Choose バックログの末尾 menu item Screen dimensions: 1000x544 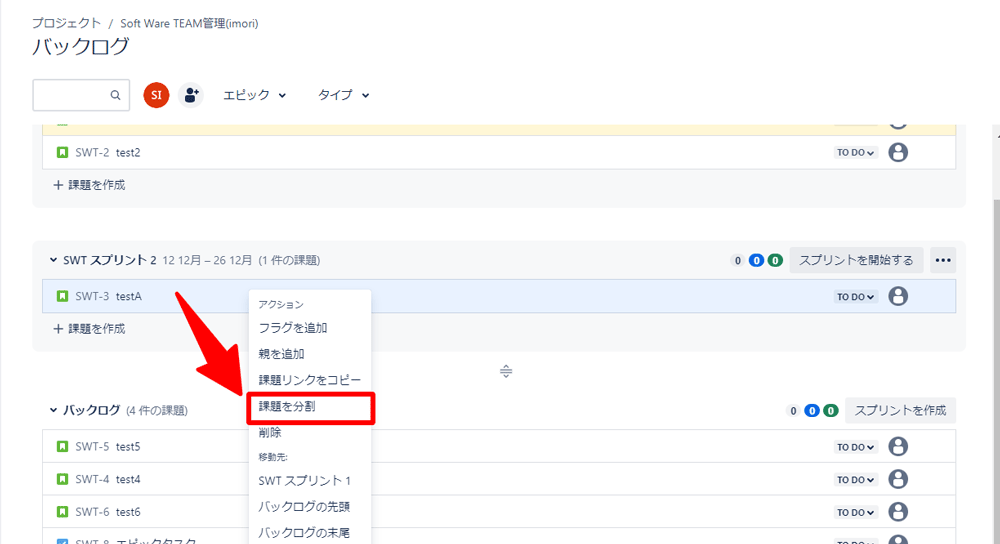tap(310, 533)
